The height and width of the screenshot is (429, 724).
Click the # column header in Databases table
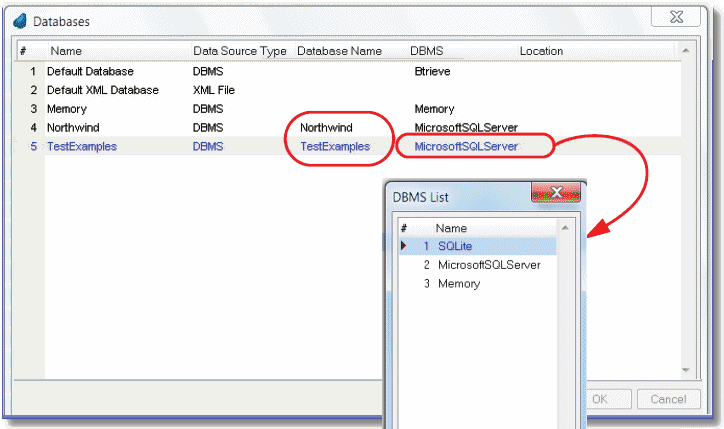23,51
